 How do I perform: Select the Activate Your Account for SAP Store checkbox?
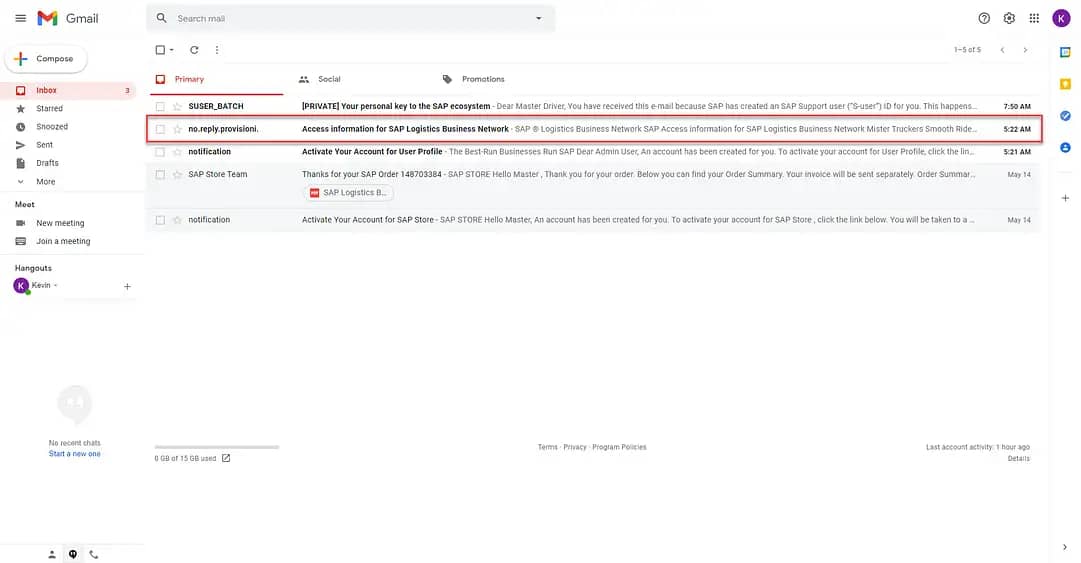(x=160, y=220)
